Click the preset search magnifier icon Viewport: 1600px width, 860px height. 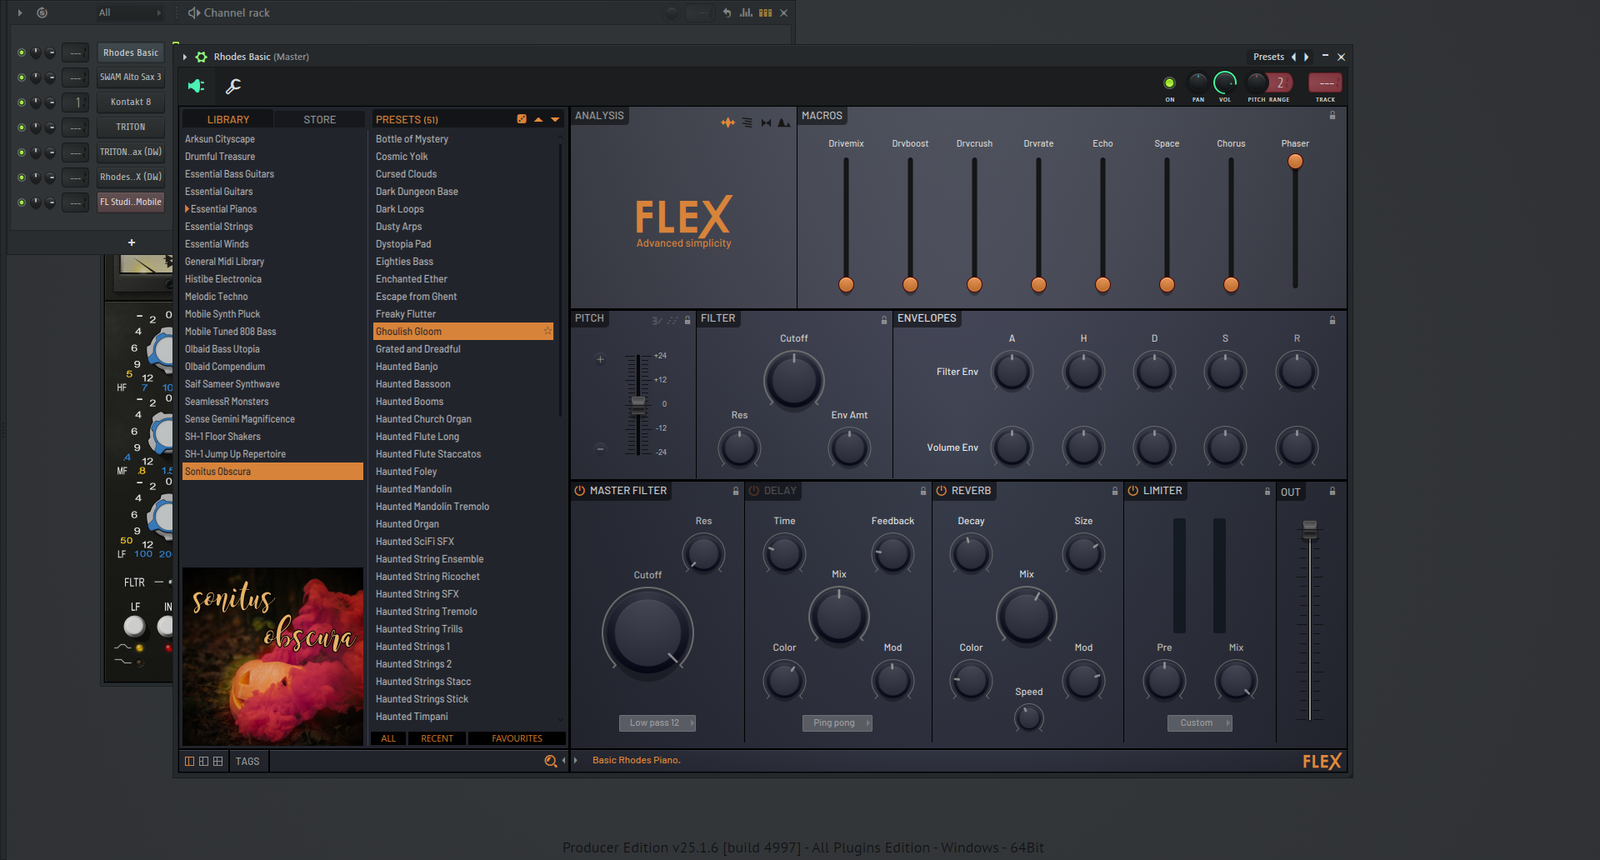550,761
